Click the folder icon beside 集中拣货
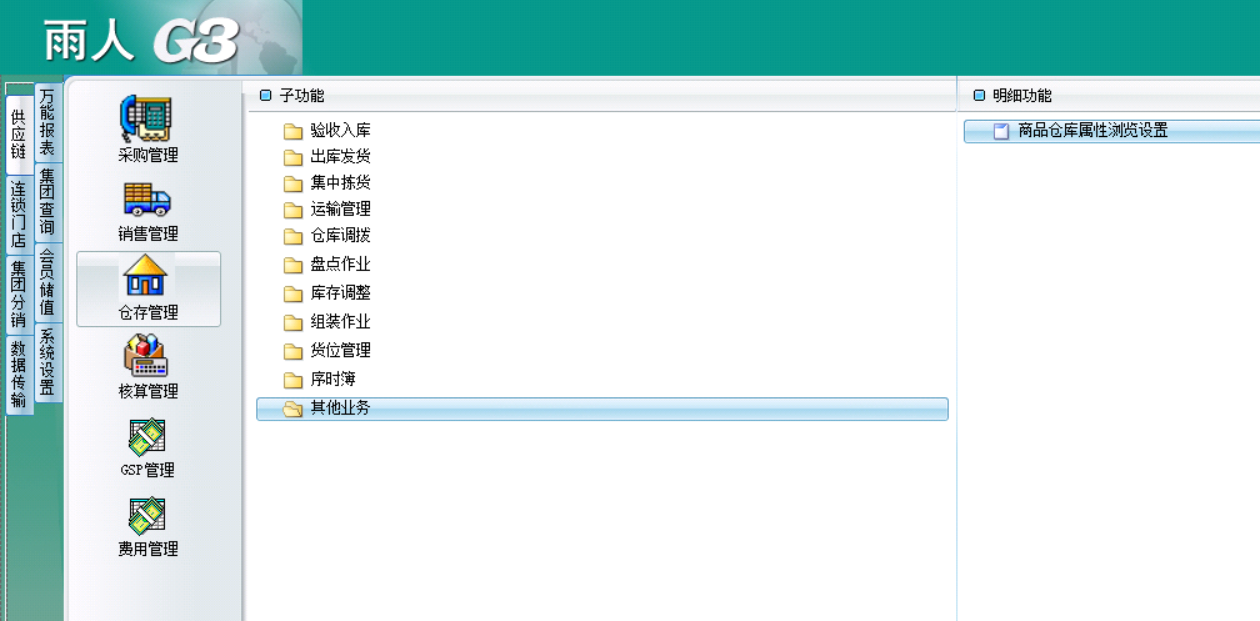Image resolution: width=1260 pixels, height=621 pixels. (x=293, y=183)
